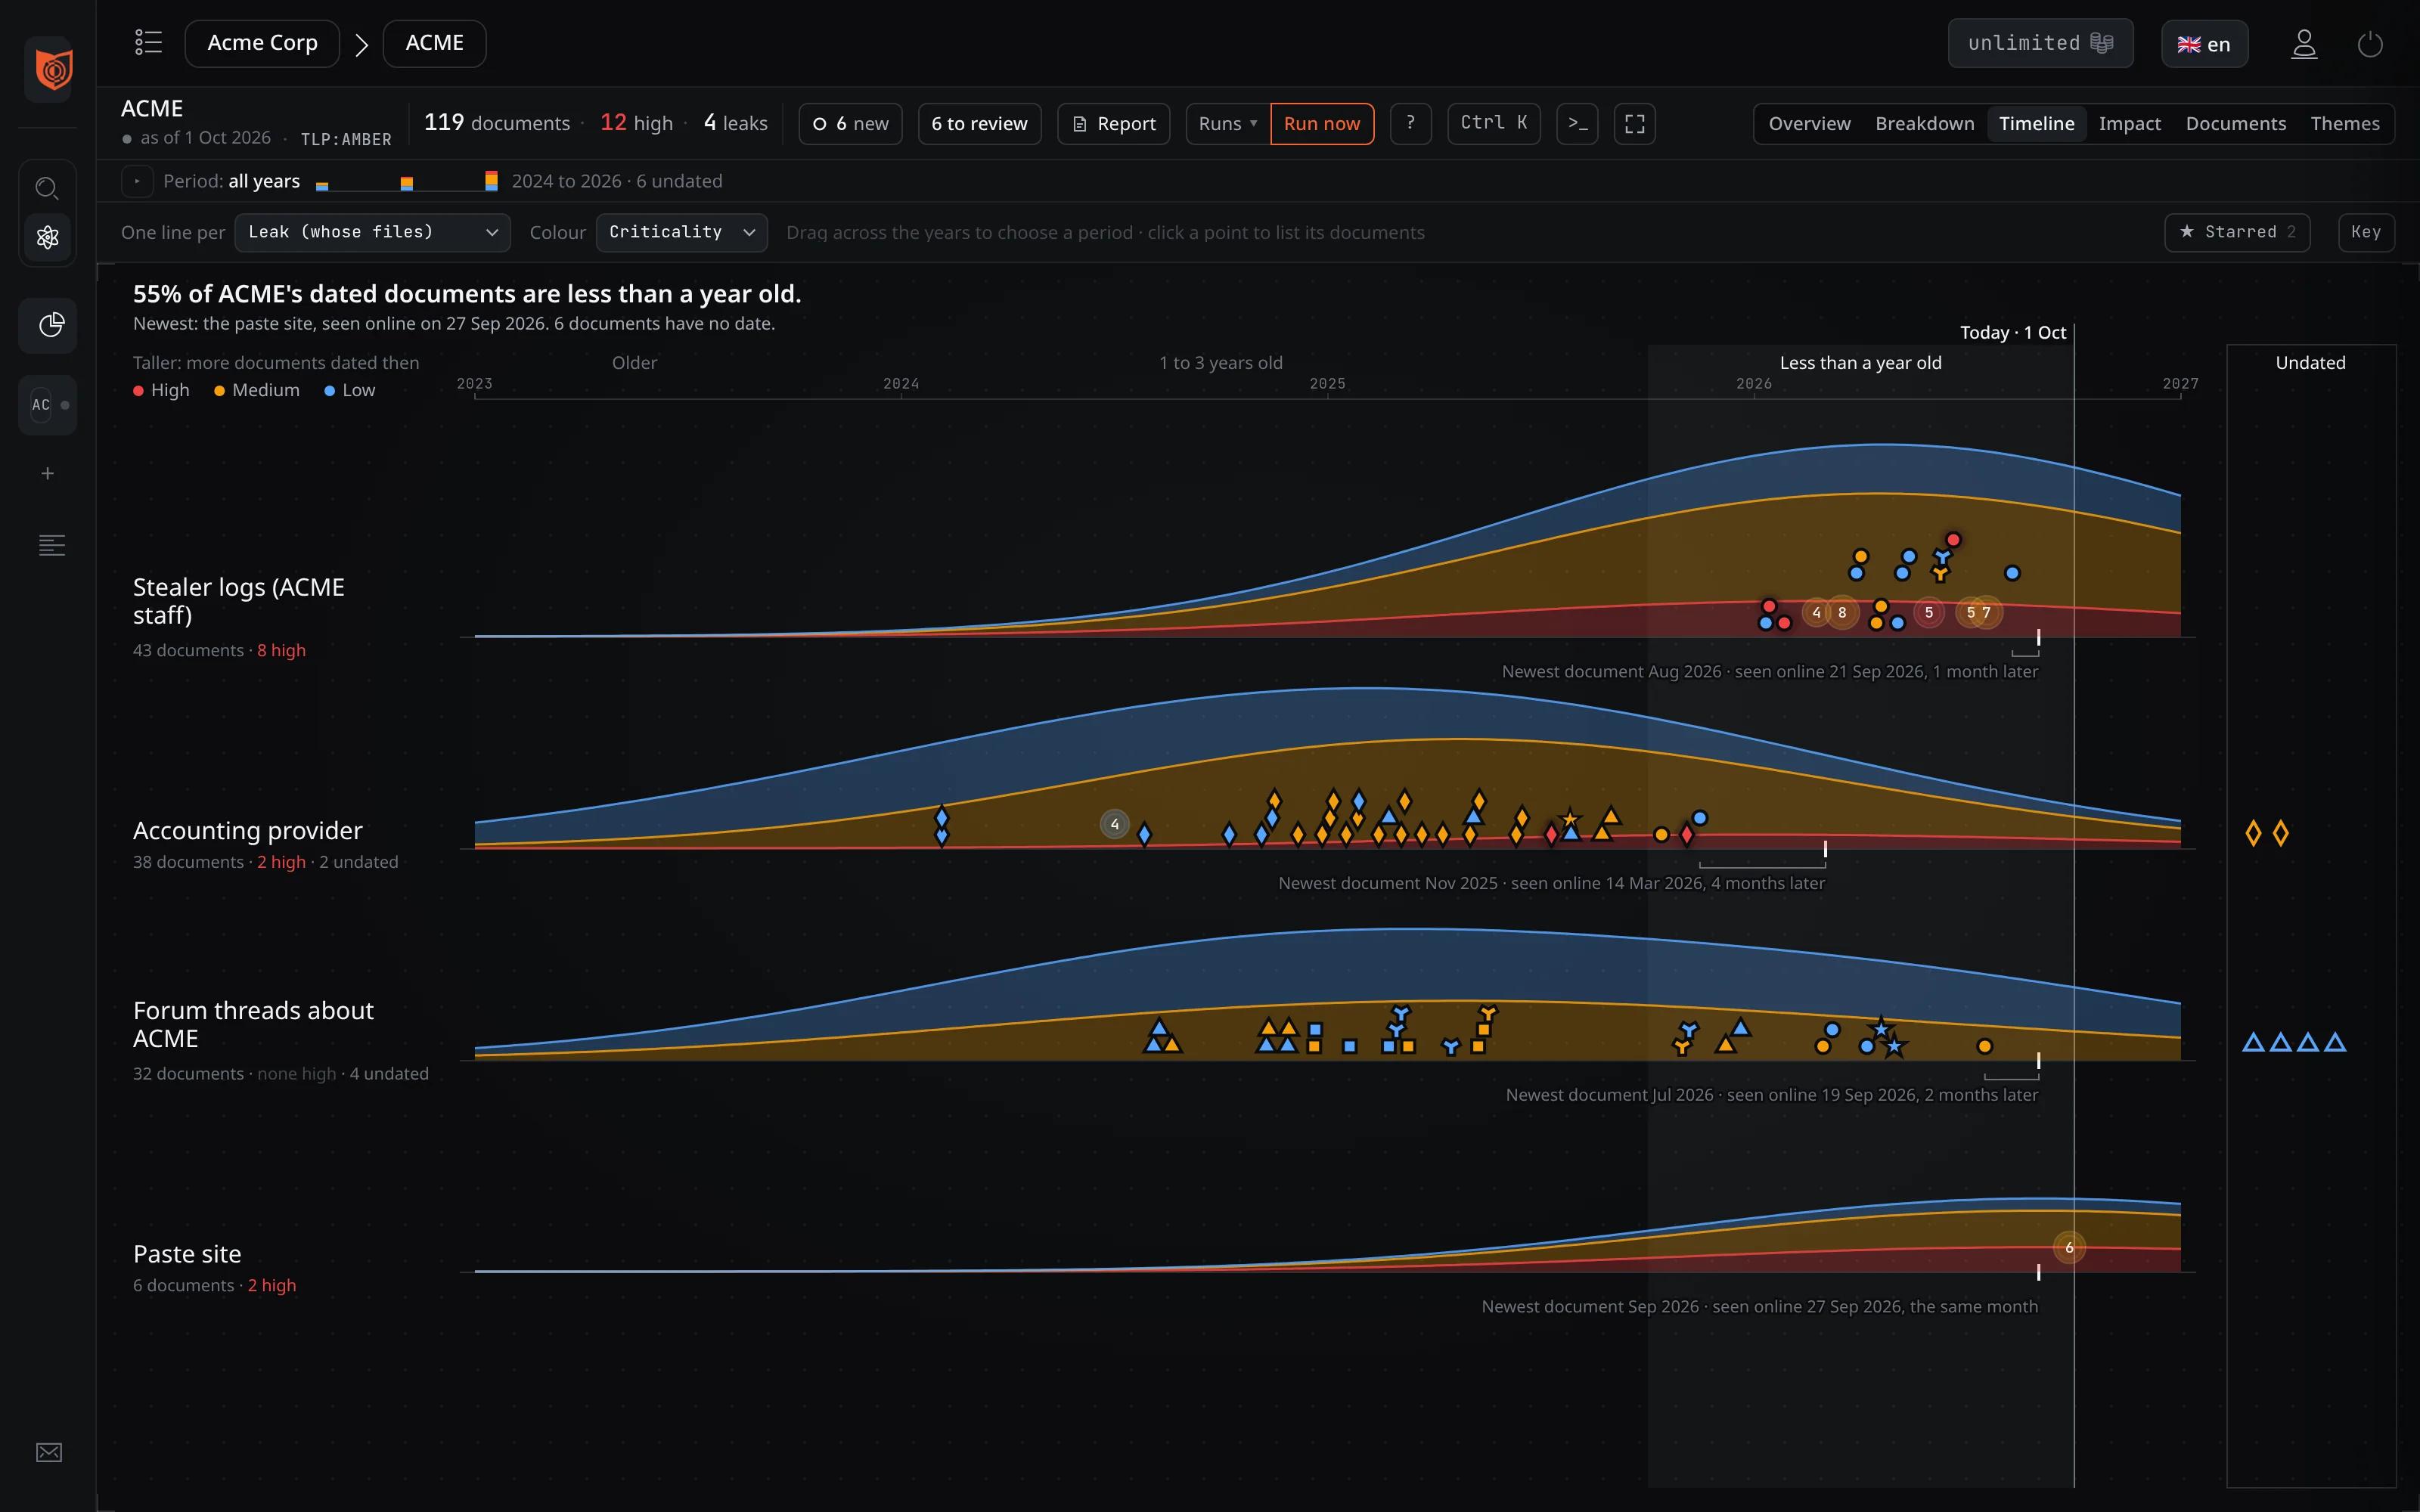Click the Today 1 Oct marker label
Image resolution: width=2420 pixels, height=1512 pixels.
tap(2012, 332)
